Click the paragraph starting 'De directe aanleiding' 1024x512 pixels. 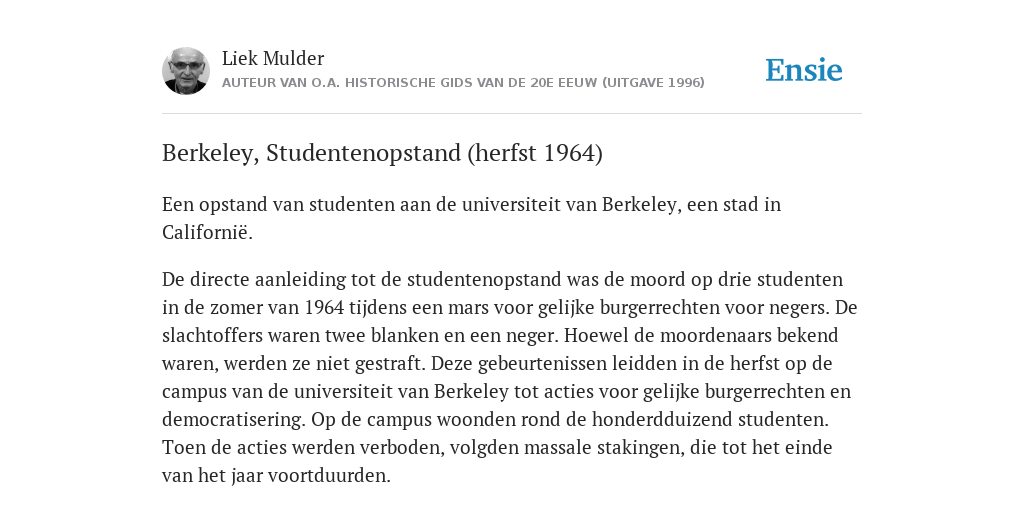click(509, 377)
